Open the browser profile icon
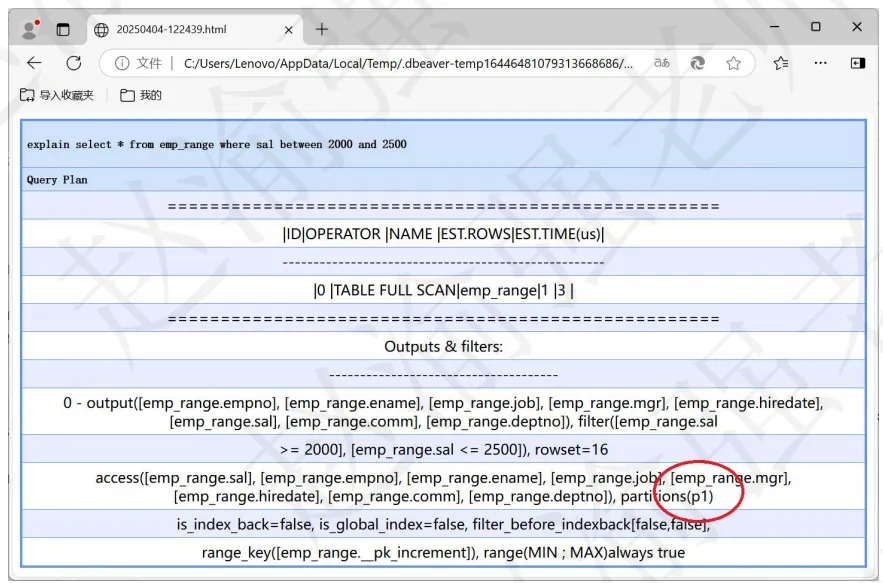 click(29, 29)
